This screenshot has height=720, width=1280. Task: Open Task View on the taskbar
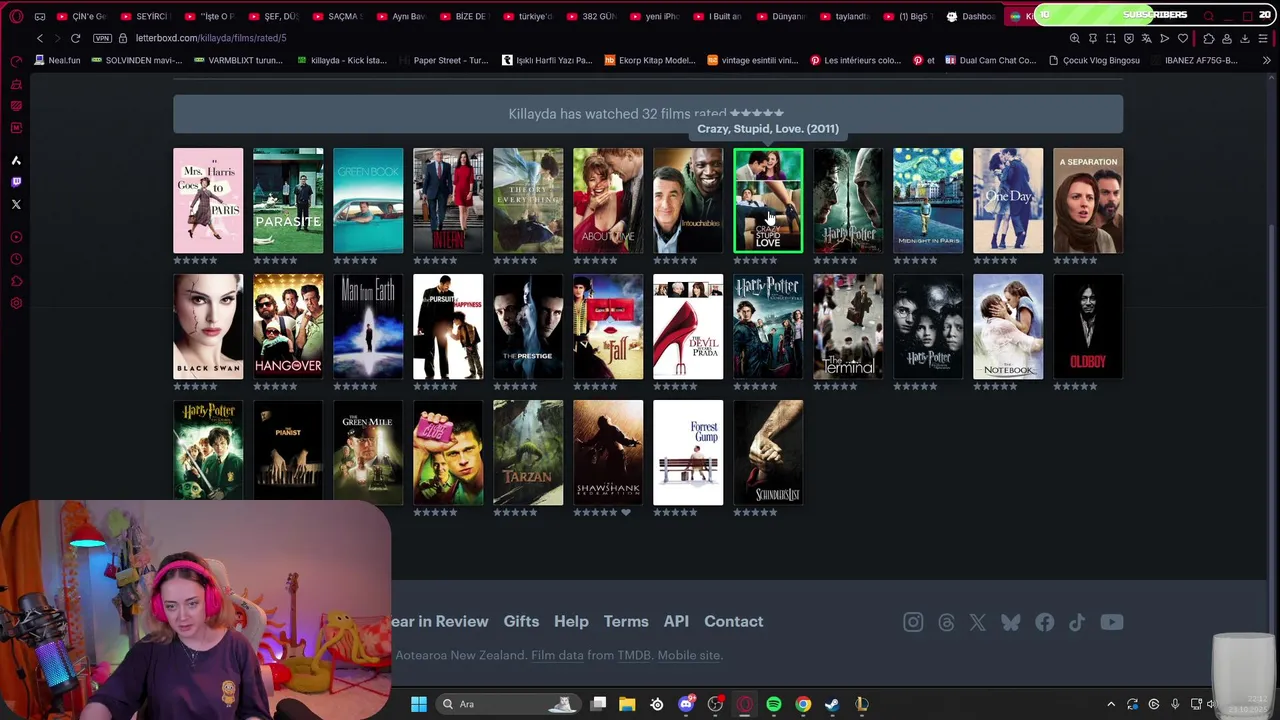598,704
